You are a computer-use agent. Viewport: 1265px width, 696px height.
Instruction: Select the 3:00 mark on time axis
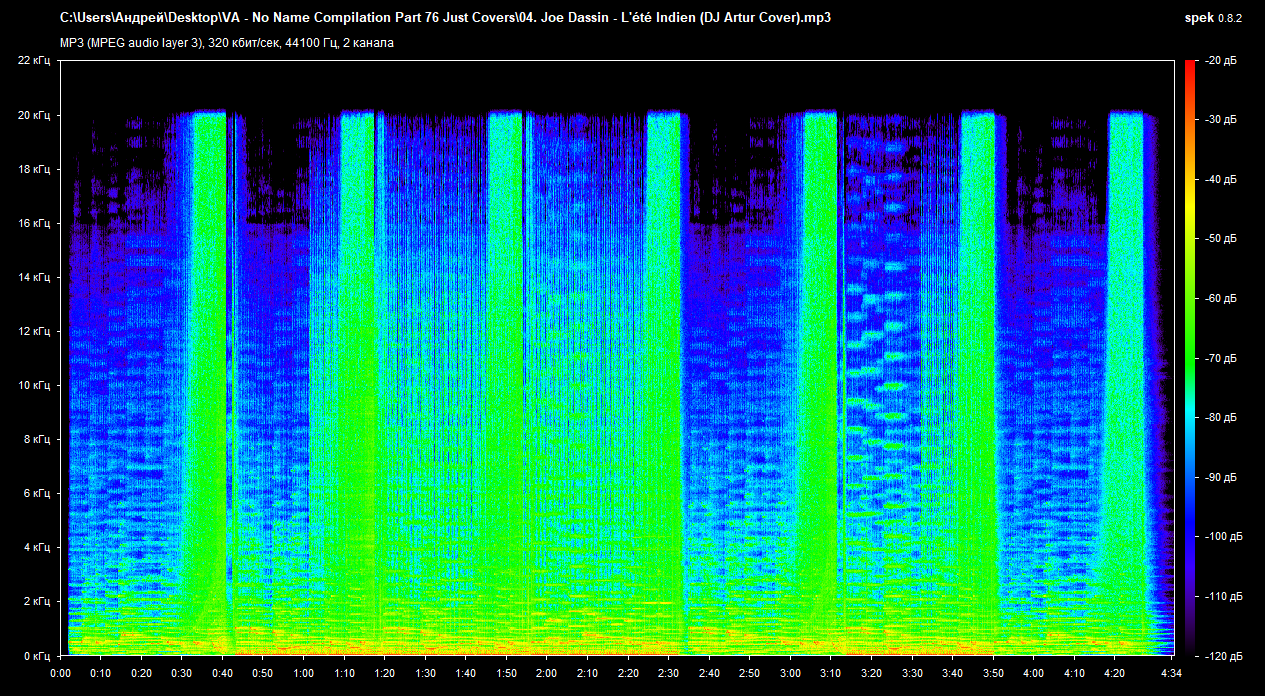coord(790,673)
